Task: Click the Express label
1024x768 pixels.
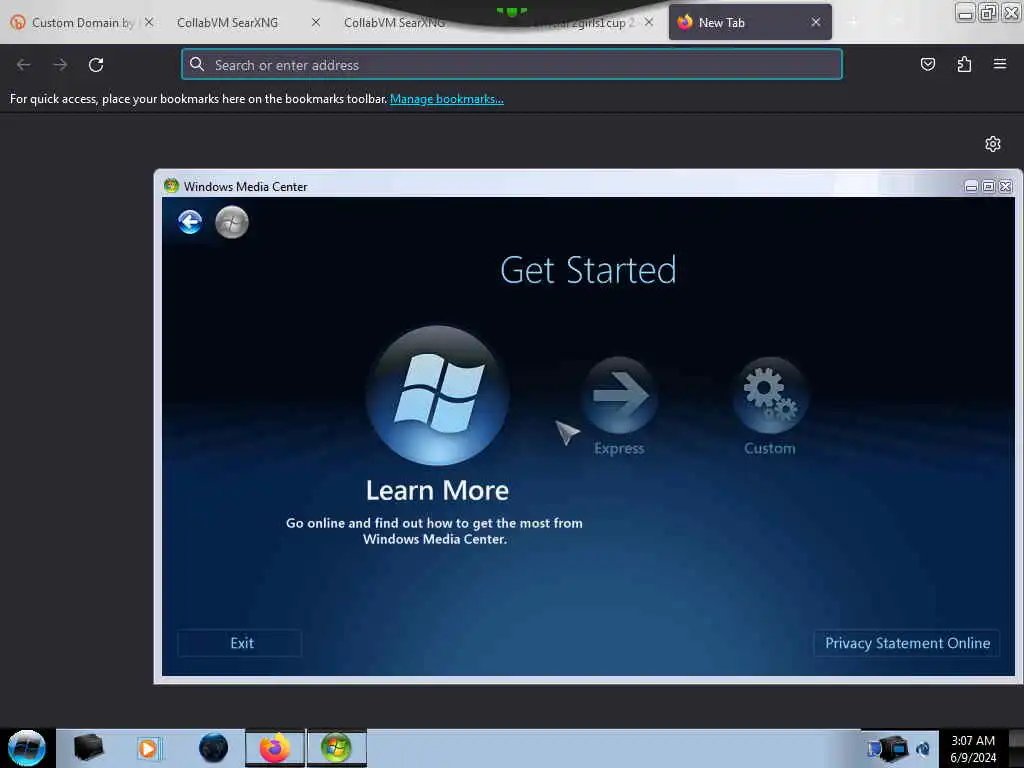Action: 619,449
